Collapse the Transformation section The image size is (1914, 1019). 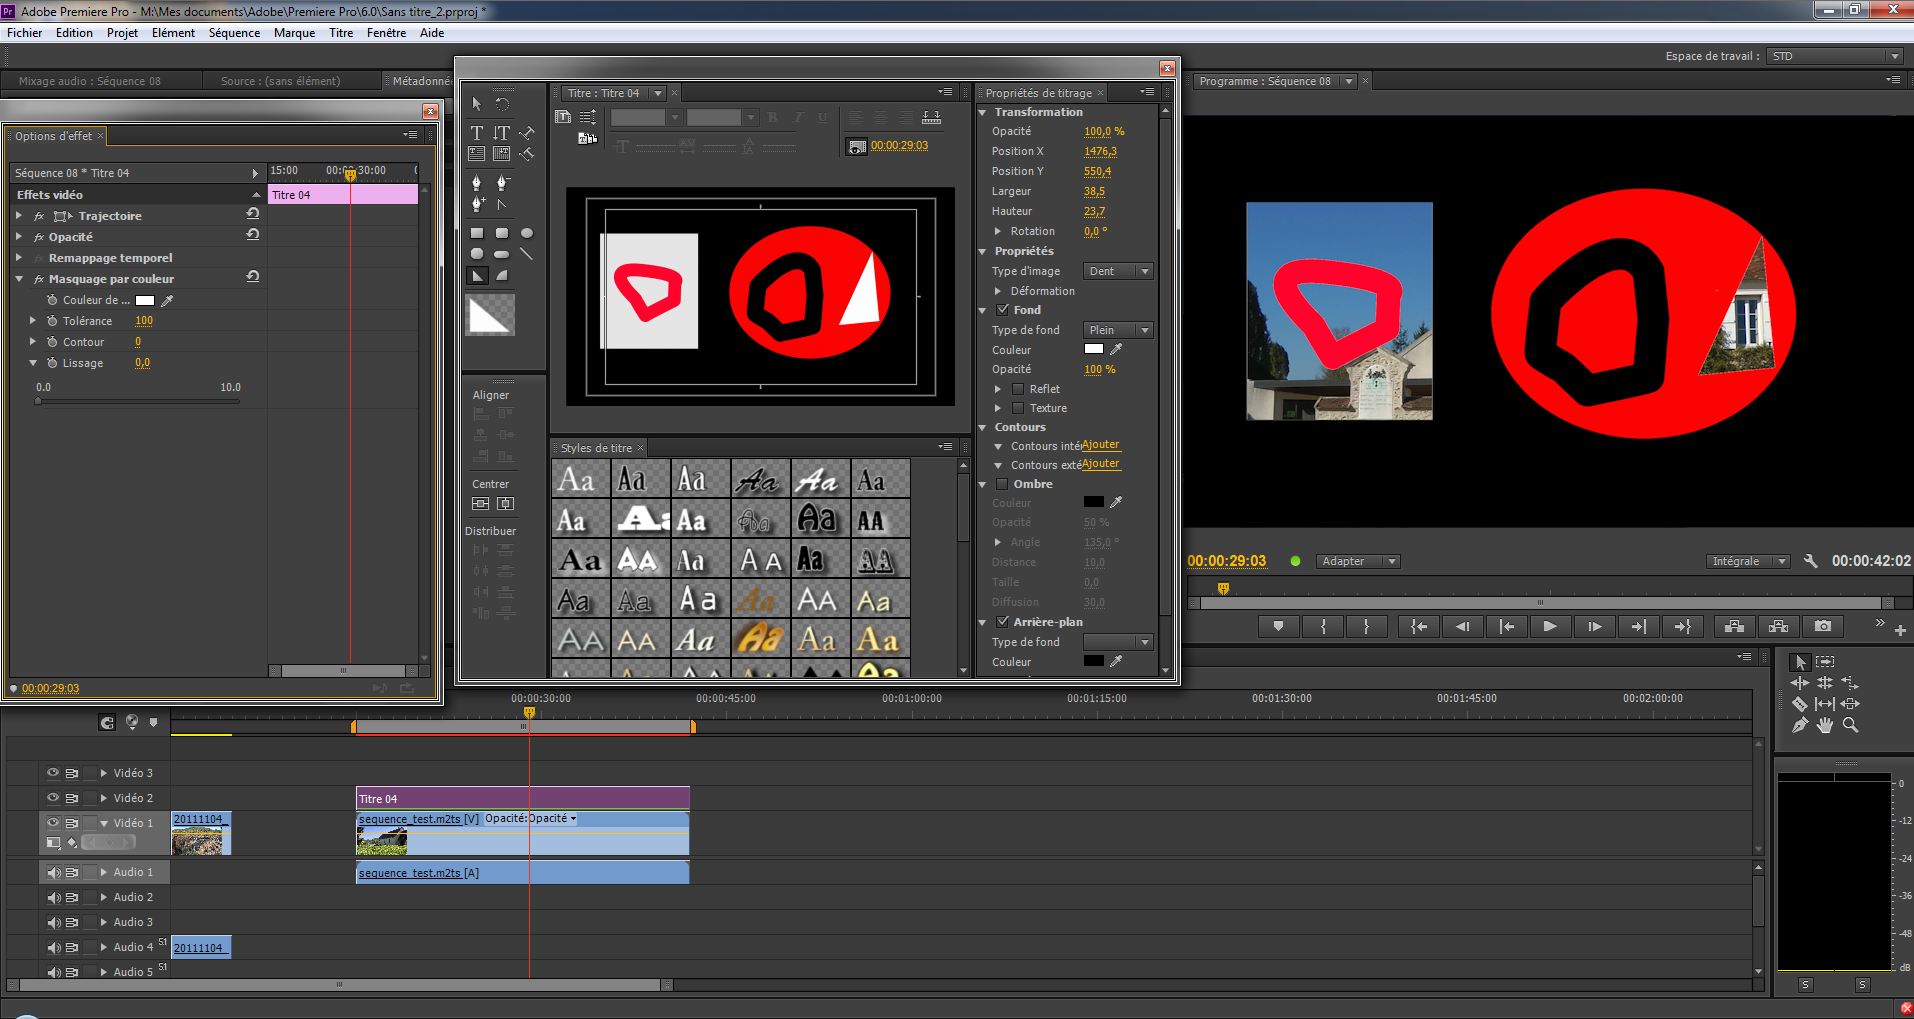point(983,112)
